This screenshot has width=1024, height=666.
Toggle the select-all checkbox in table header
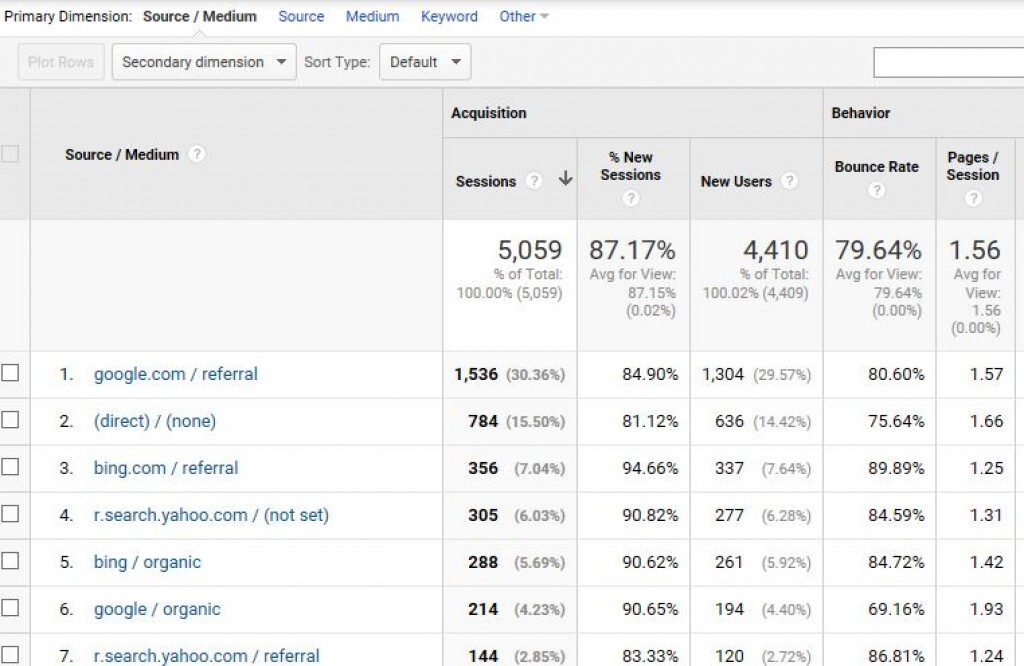10,155
